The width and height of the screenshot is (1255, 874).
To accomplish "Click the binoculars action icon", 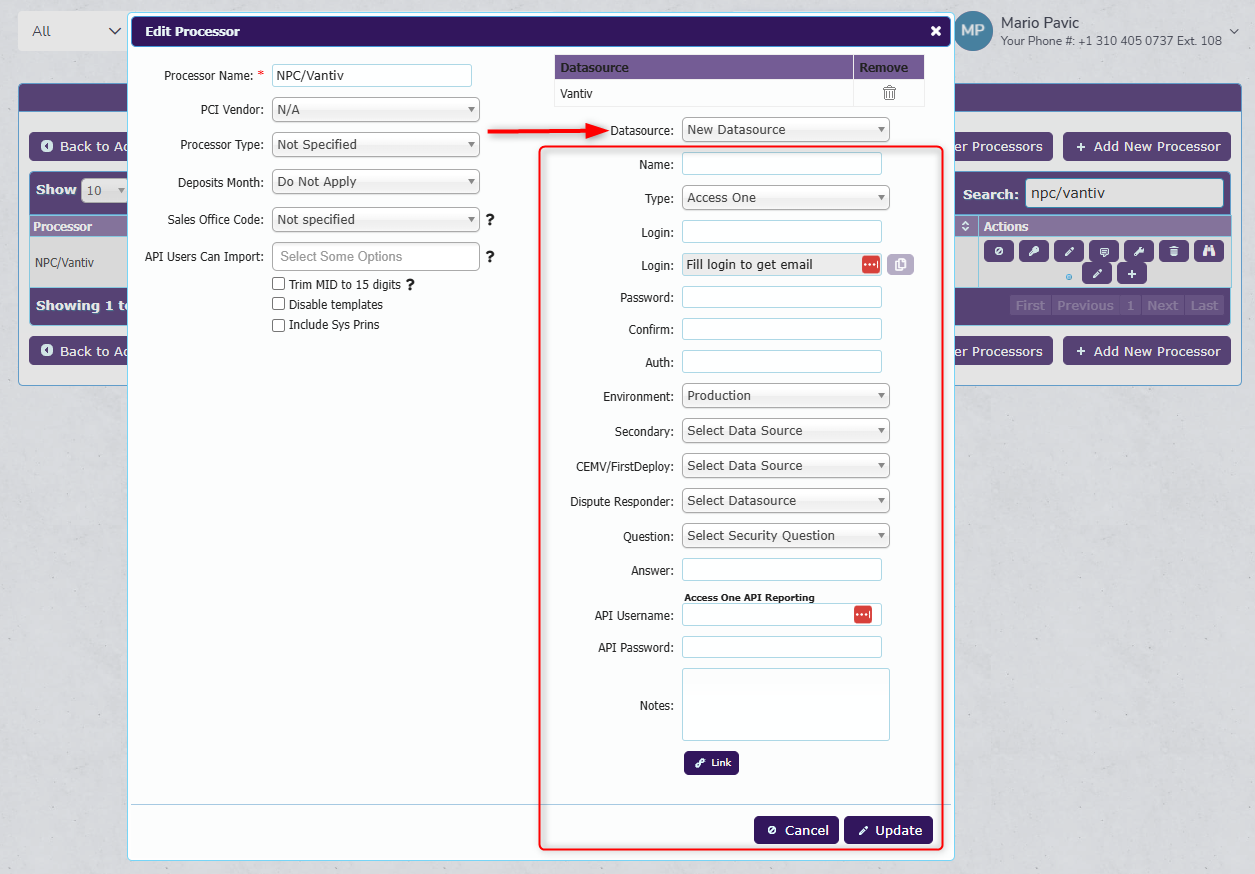I will tap(1209, 251).
